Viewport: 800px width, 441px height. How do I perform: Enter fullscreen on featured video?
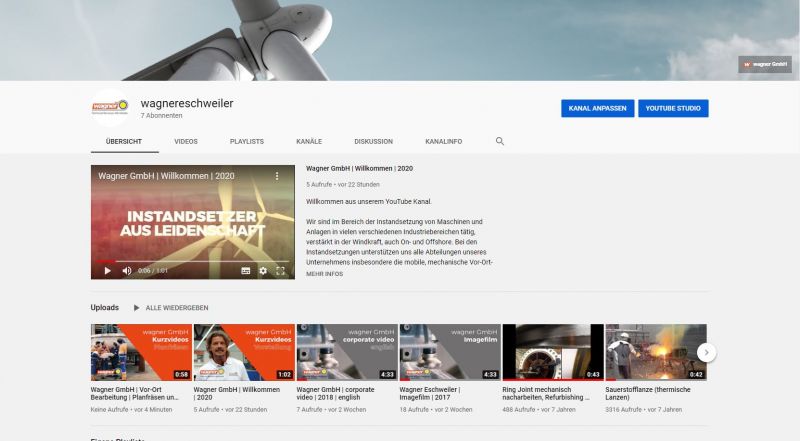280,271
